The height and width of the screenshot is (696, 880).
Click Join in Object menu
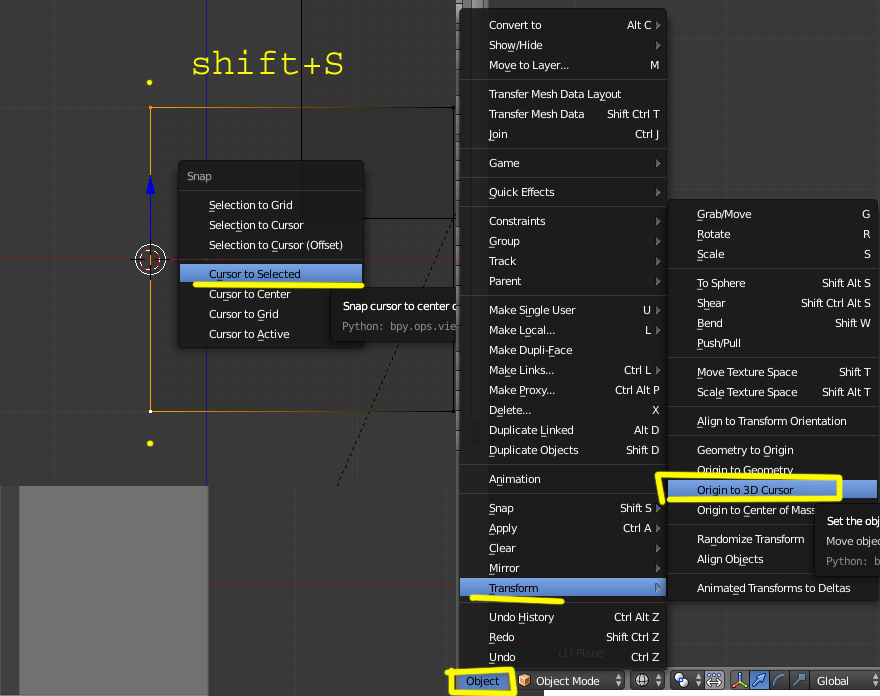click(563, 134)
